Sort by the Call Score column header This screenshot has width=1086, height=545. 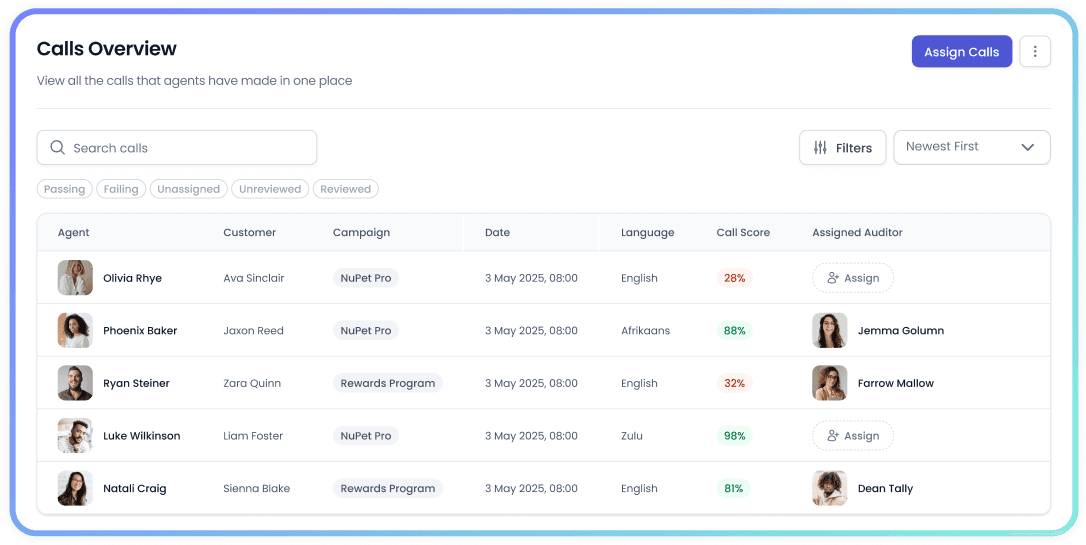(x=743, y=233)
